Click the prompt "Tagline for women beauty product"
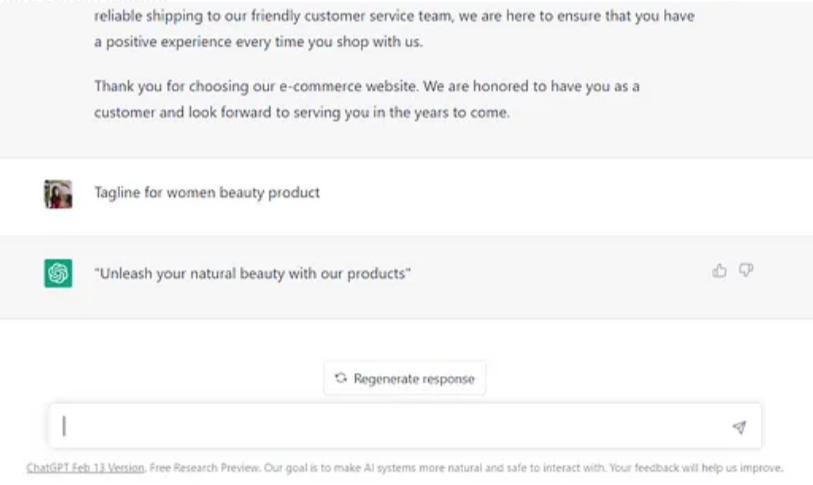 click(x=207, y=192)
